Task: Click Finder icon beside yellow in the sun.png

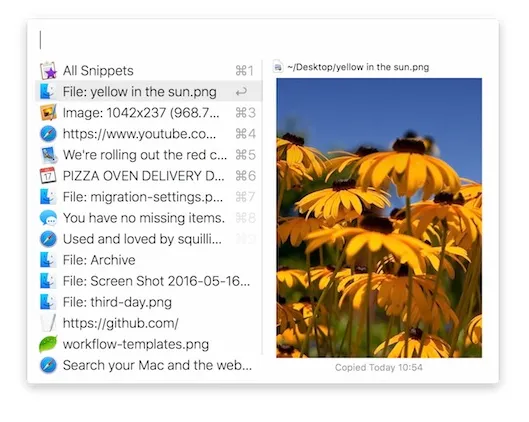Action: tap(48, 92)
